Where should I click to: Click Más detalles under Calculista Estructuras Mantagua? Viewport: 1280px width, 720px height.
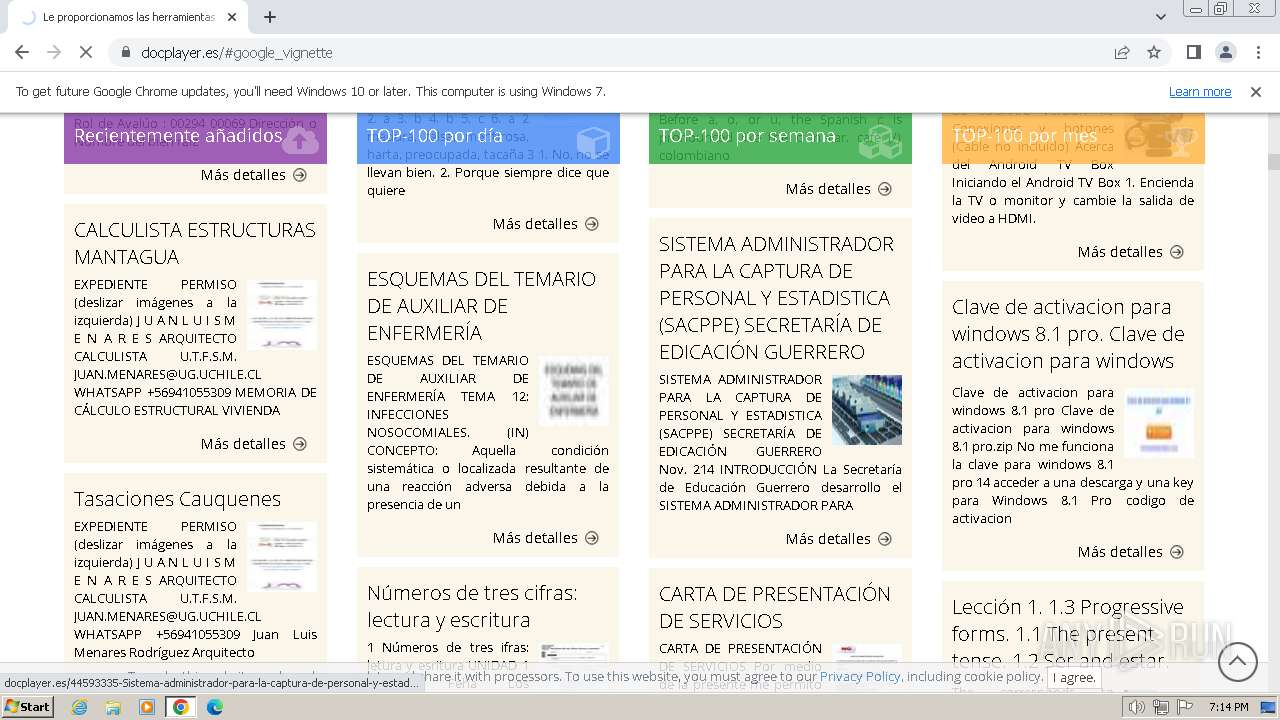click(x=253, y=443)
